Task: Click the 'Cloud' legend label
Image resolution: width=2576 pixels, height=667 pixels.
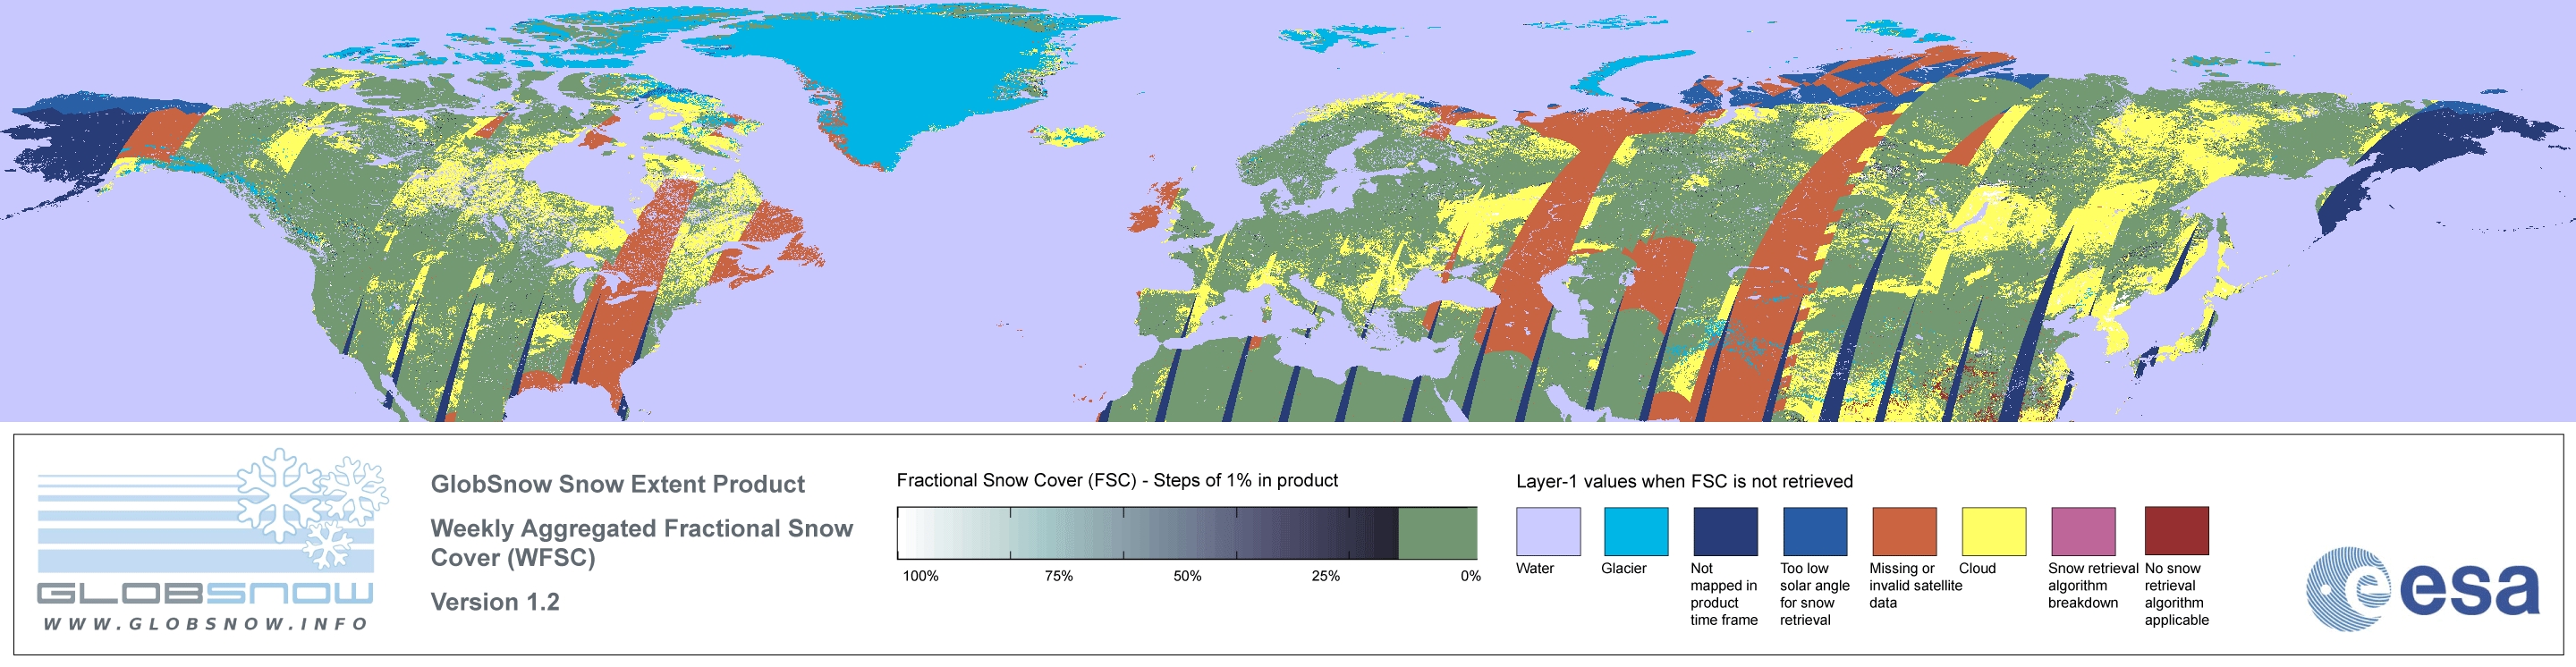Action: coord(1977,568)
